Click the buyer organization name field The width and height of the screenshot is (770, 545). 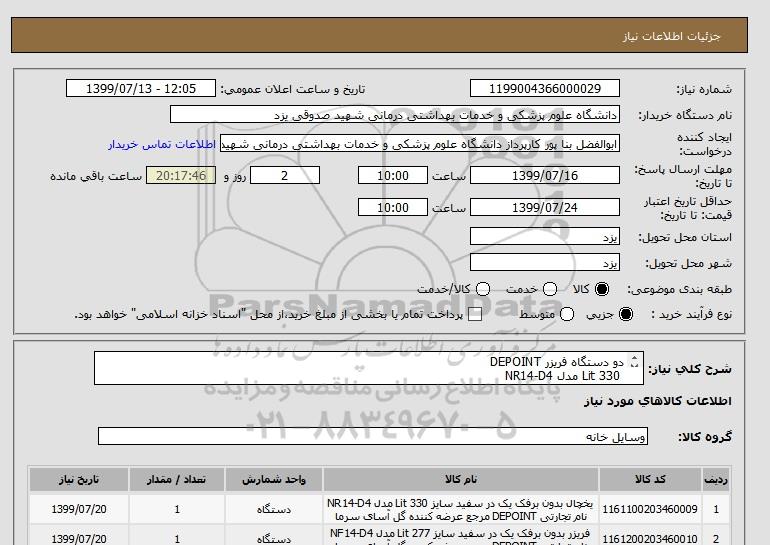395,115
